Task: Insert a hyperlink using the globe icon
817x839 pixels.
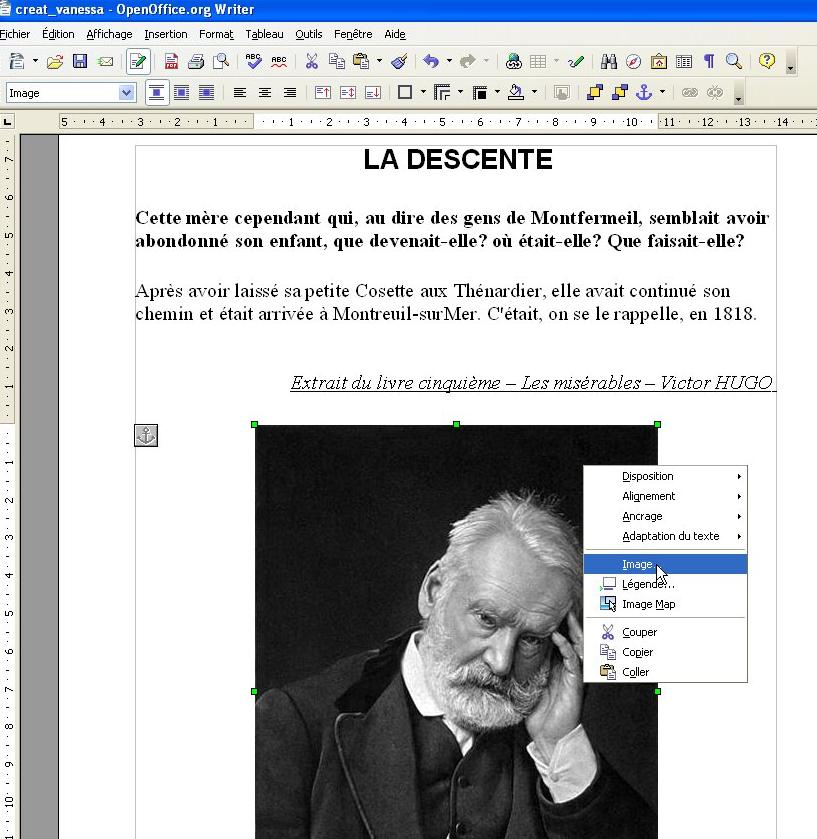Action: (x=514, y=62)
